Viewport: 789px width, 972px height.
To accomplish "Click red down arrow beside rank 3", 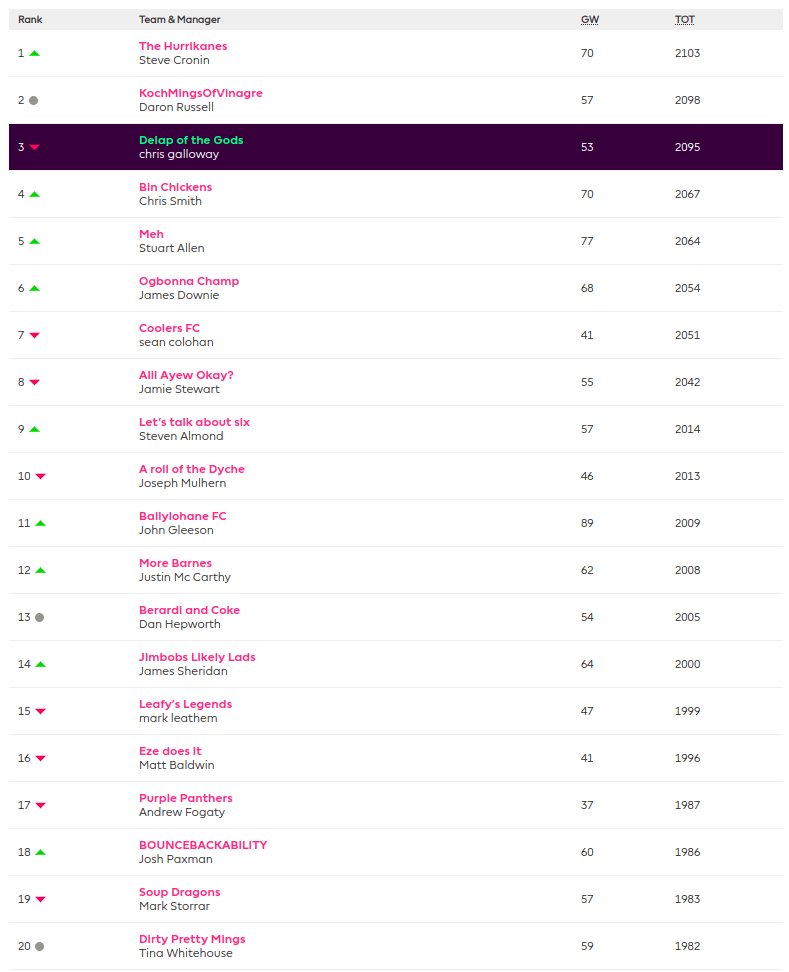I will (34, 147).
